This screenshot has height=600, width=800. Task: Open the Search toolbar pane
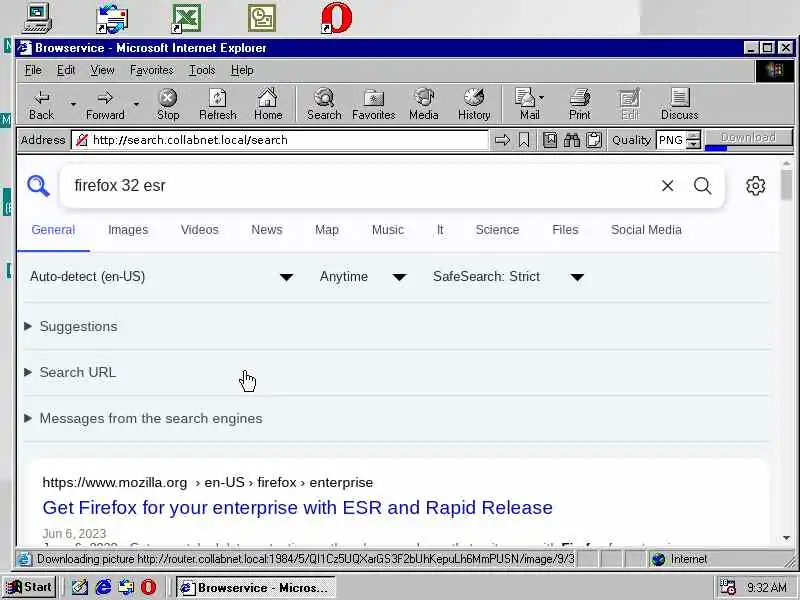click(x=324, y=105)
